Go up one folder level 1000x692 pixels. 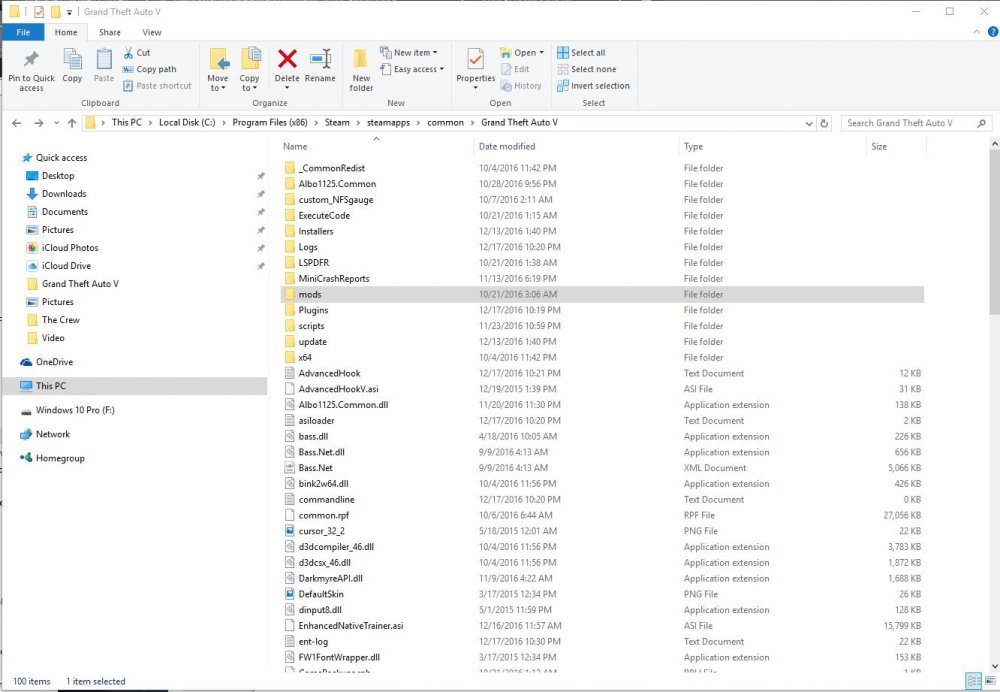pyautogui.click(x=72, y=123)
